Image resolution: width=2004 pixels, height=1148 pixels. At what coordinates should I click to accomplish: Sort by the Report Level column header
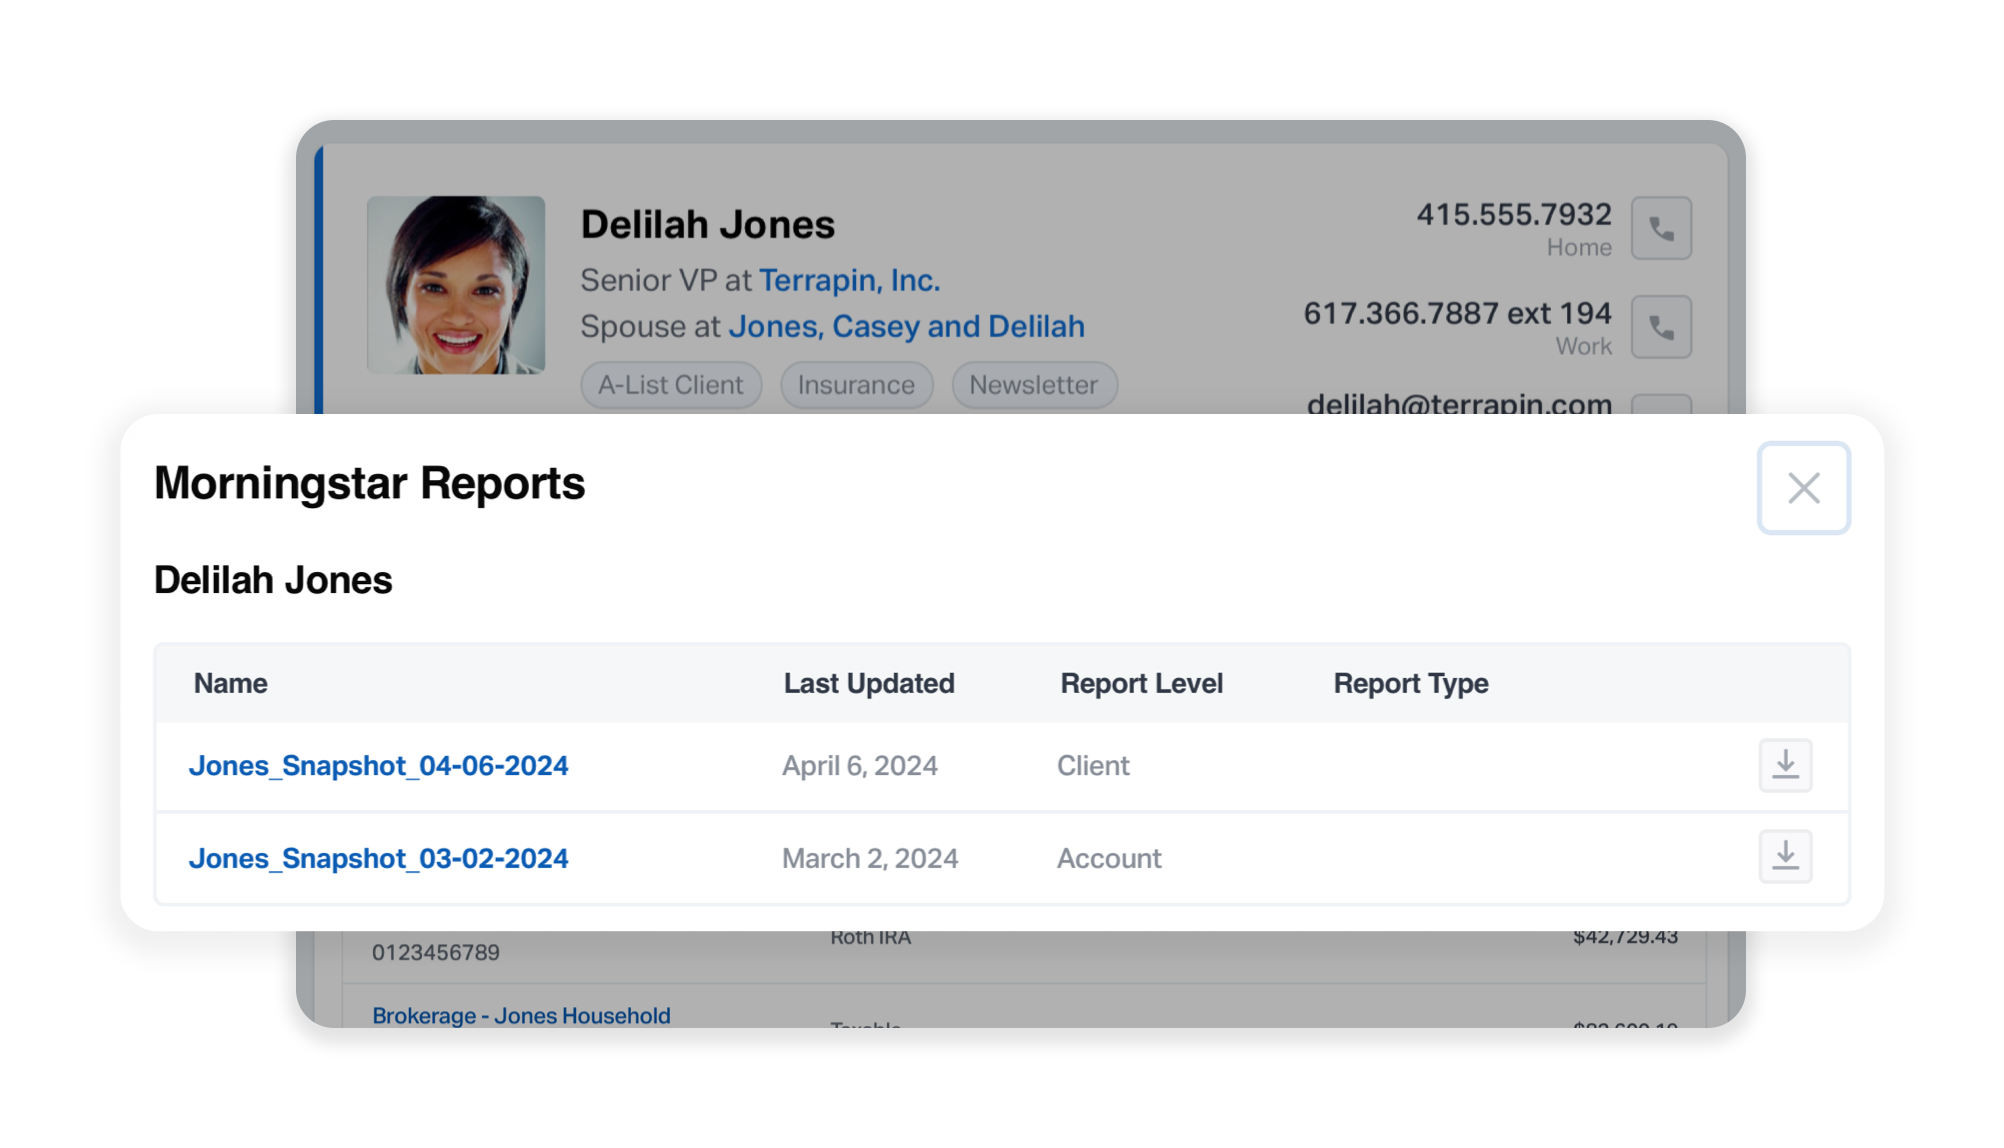(1141, 684)
